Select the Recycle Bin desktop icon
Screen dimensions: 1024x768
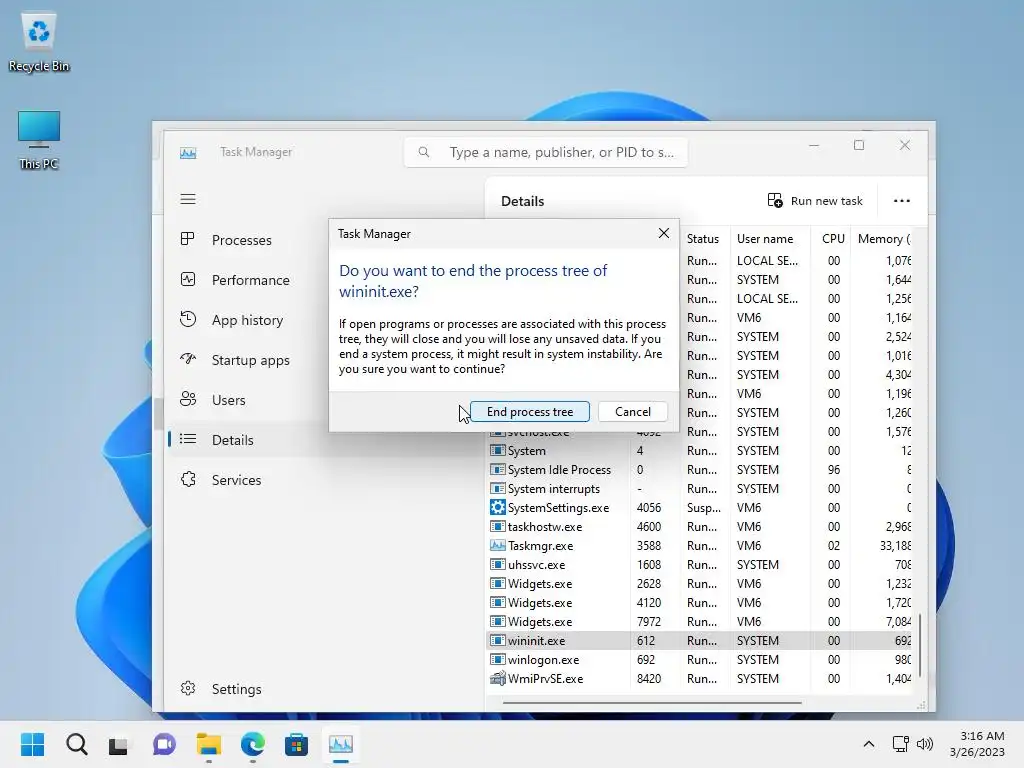click(39, 42)
